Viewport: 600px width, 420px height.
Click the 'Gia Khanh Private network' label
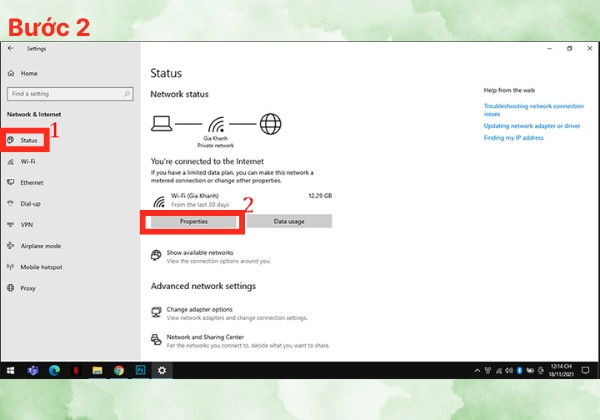coord(215,142)
